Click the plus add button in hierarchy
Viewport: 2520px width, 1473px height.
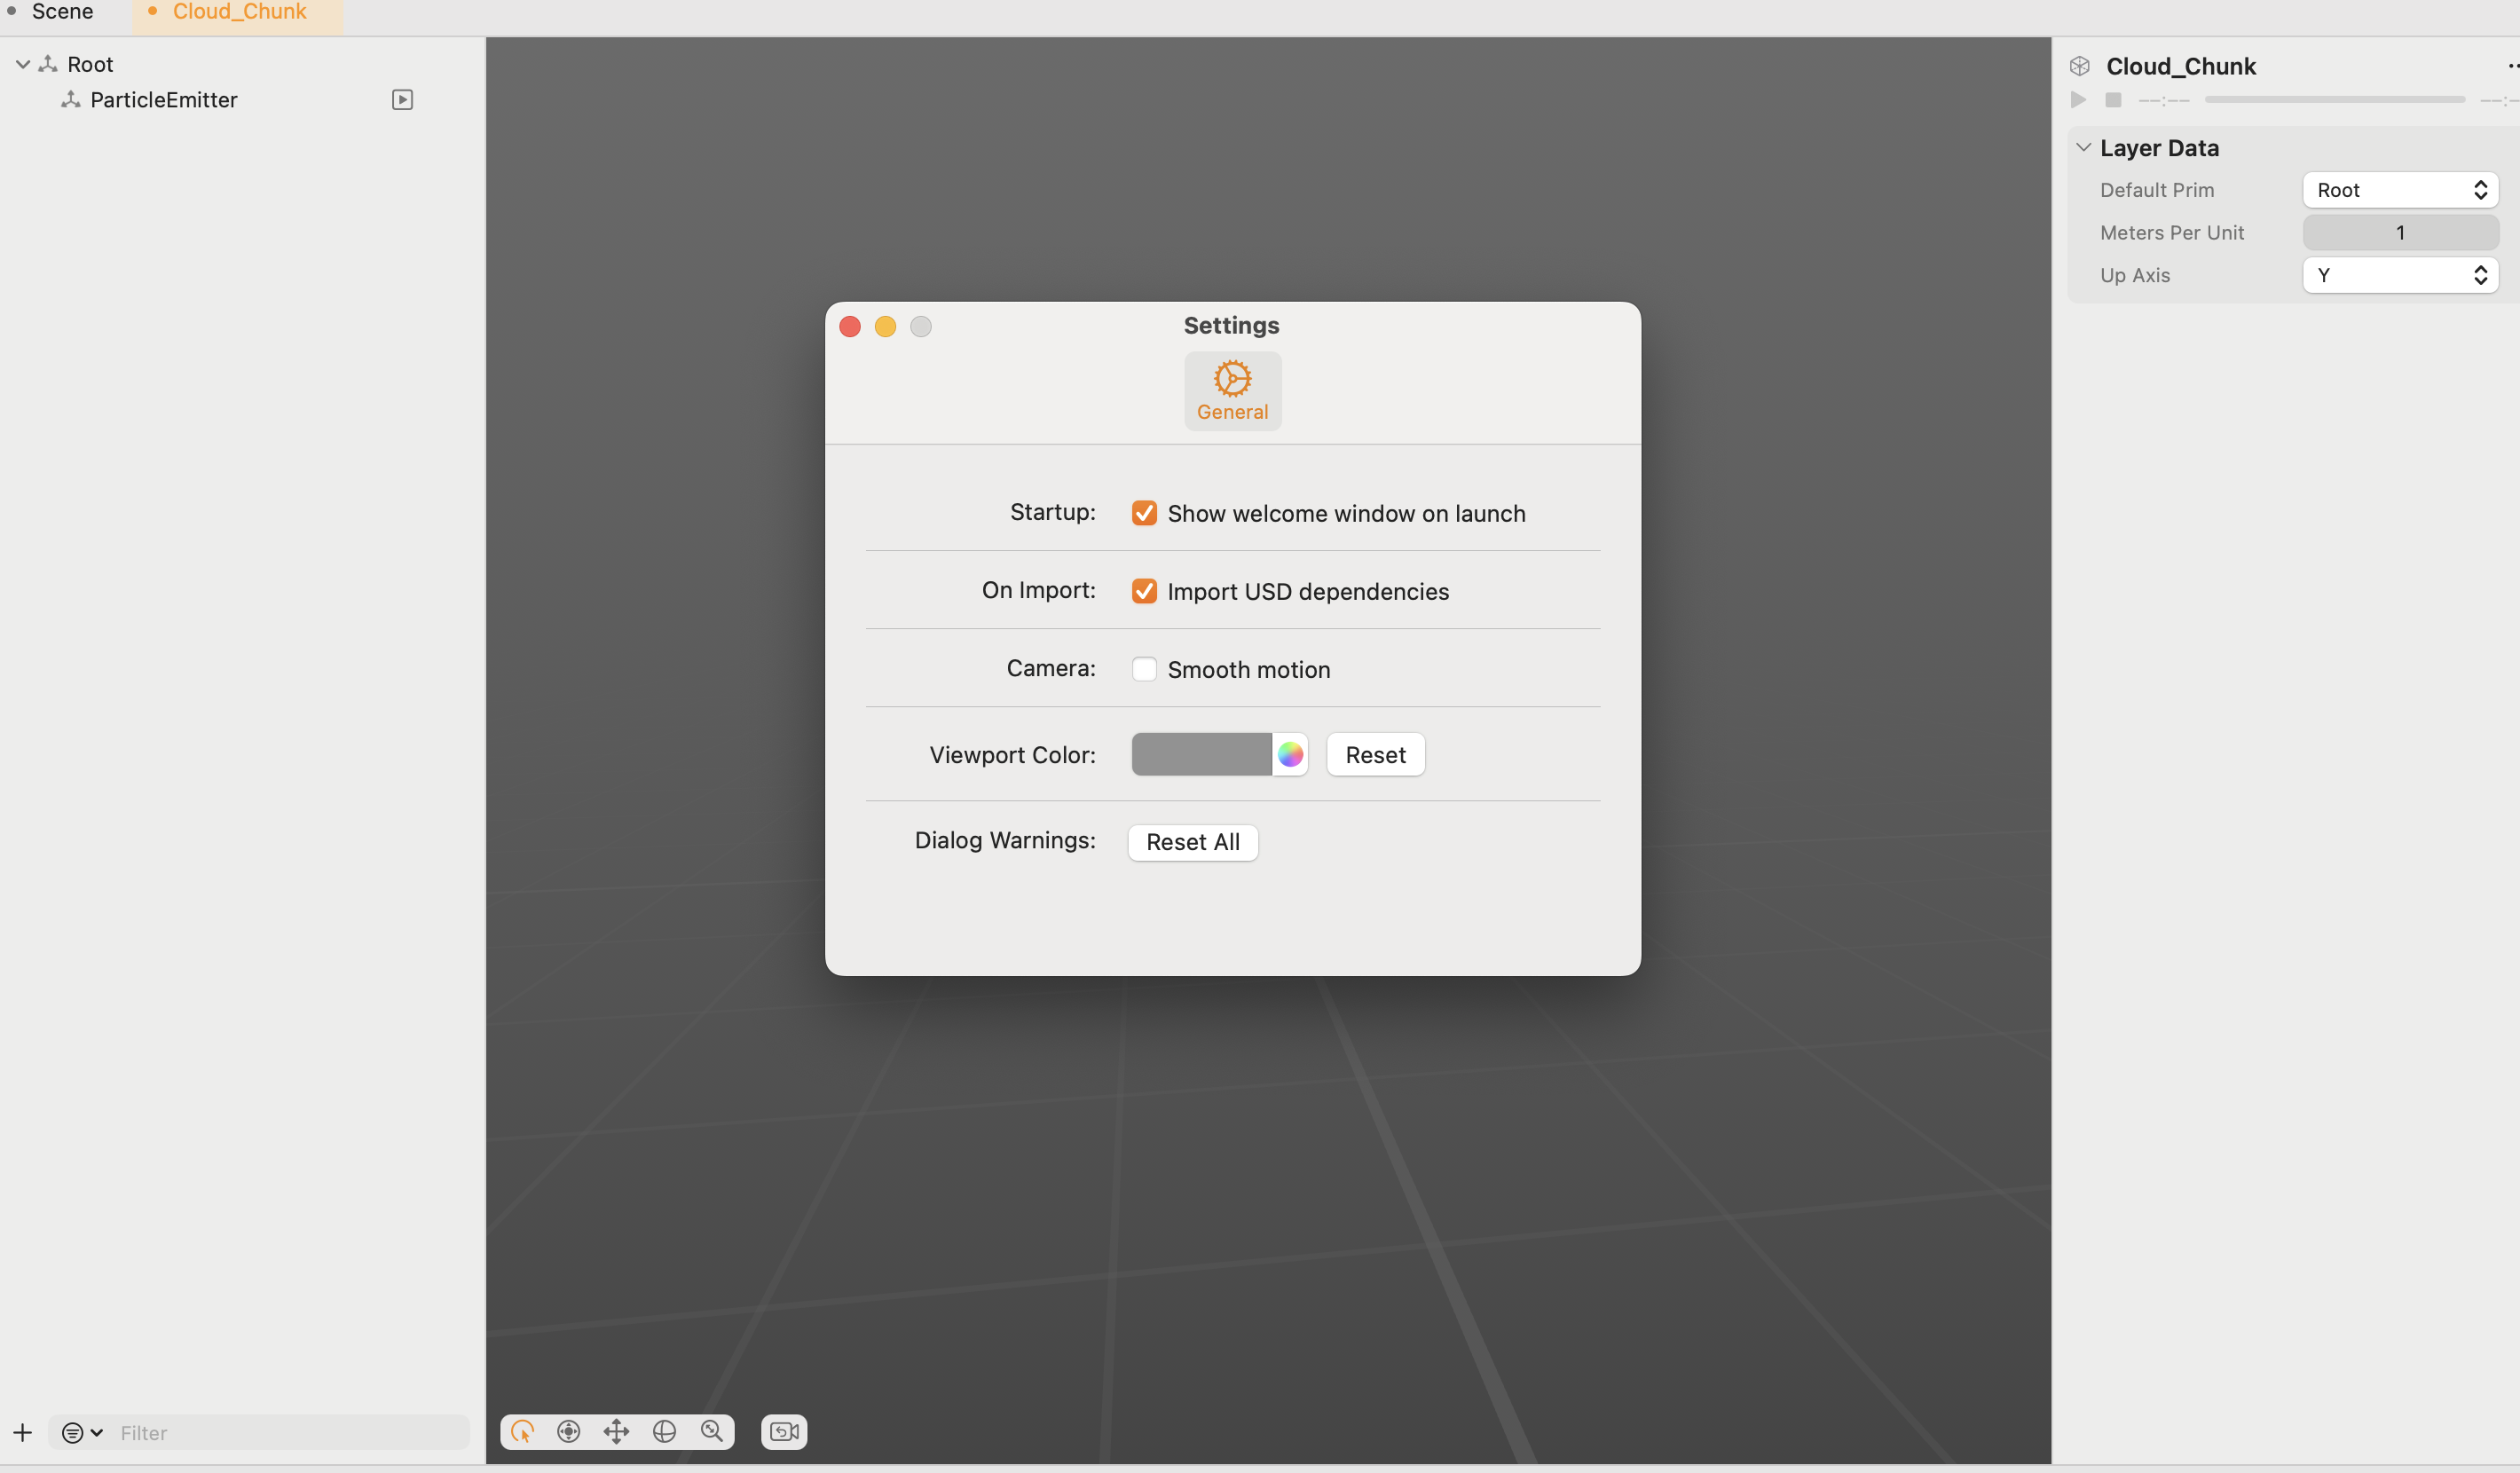click(x=23, y=1432)
